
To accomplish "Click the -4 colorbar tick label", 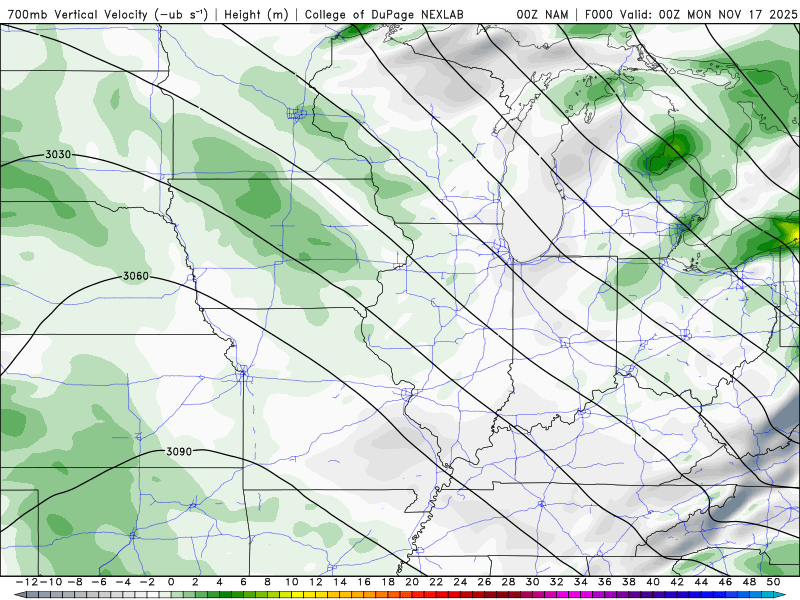I will pyautogui.click(x=123, y=582).
